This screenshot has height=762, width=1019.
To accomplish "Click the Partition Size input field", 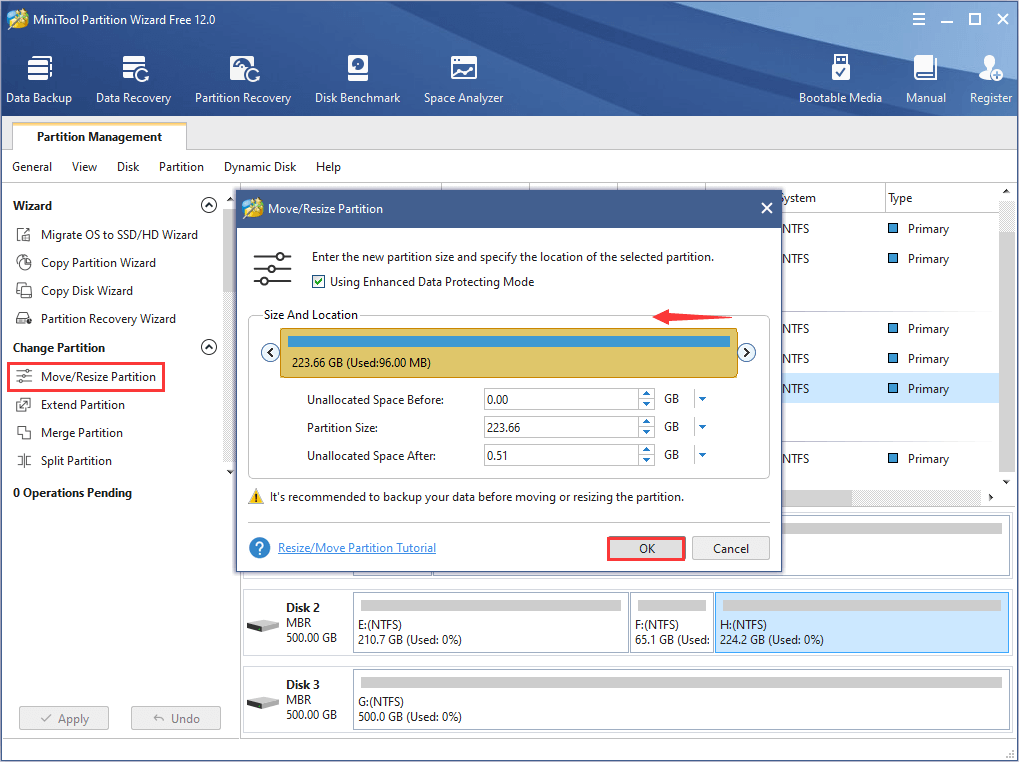I will (x=561, y=427).
